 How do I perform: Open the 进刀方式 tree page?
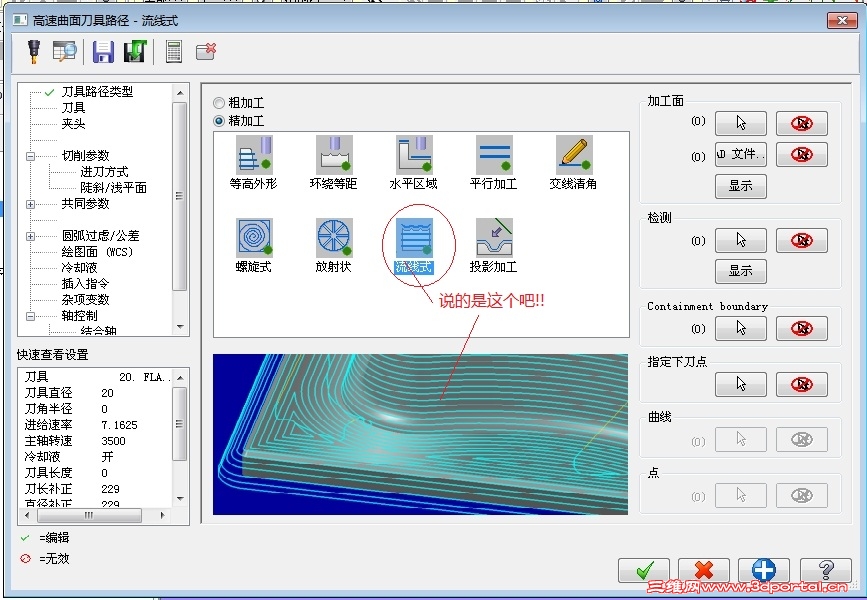click(104, 172)
